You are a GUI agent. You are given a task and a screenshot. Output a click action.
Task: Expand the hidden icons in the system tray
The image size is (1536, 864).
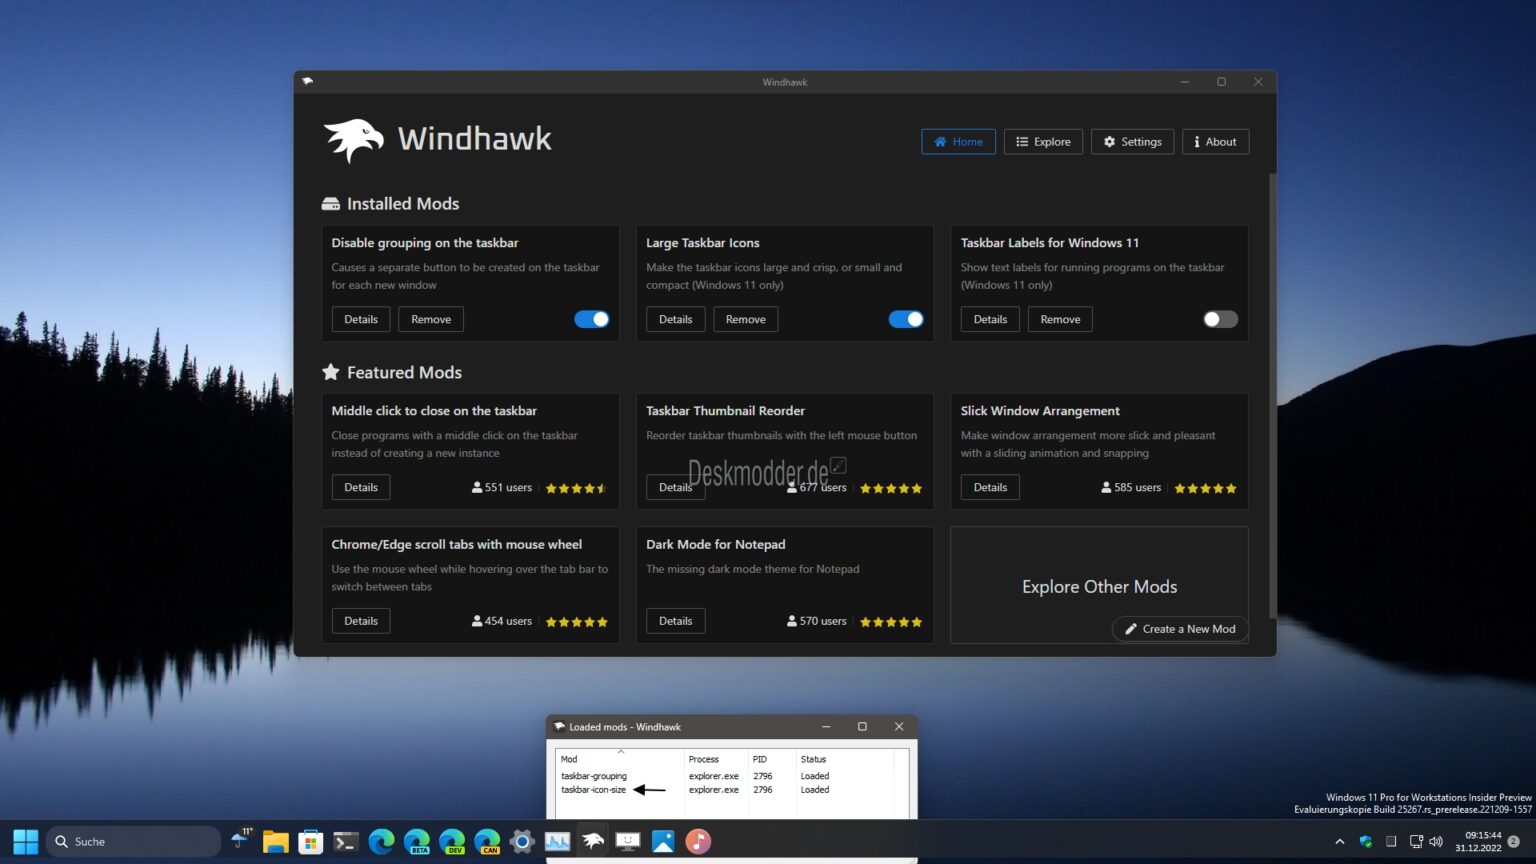coord(1339,841)
